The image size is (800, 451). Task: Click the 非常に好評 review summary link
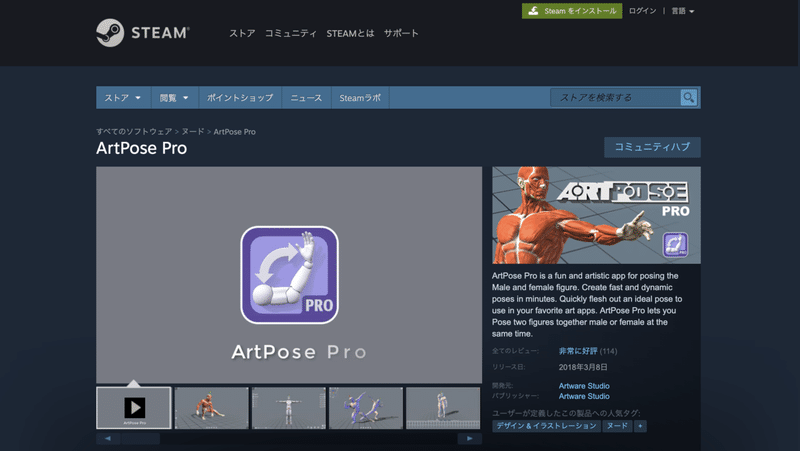[x=578, y=351]
